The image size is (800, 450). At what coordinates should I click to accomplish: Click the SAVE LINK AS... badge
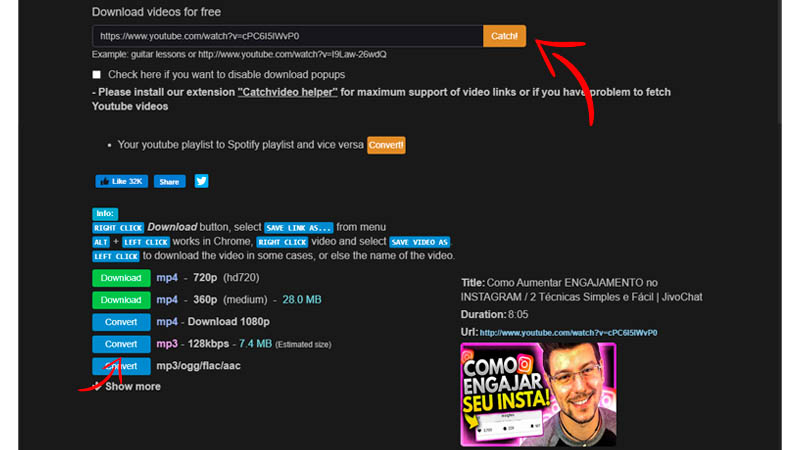coord(298,228)
